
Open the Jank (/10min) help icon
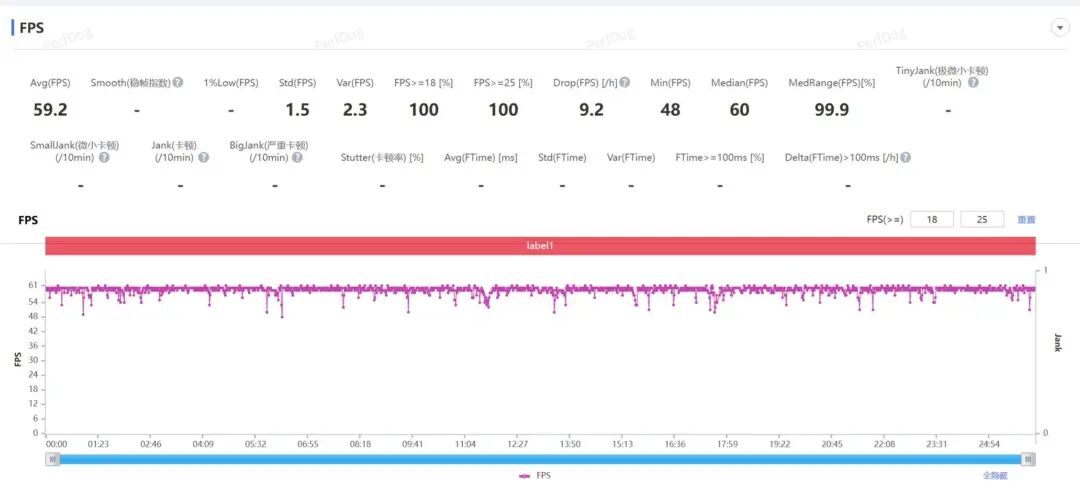[x=203, y=158]
